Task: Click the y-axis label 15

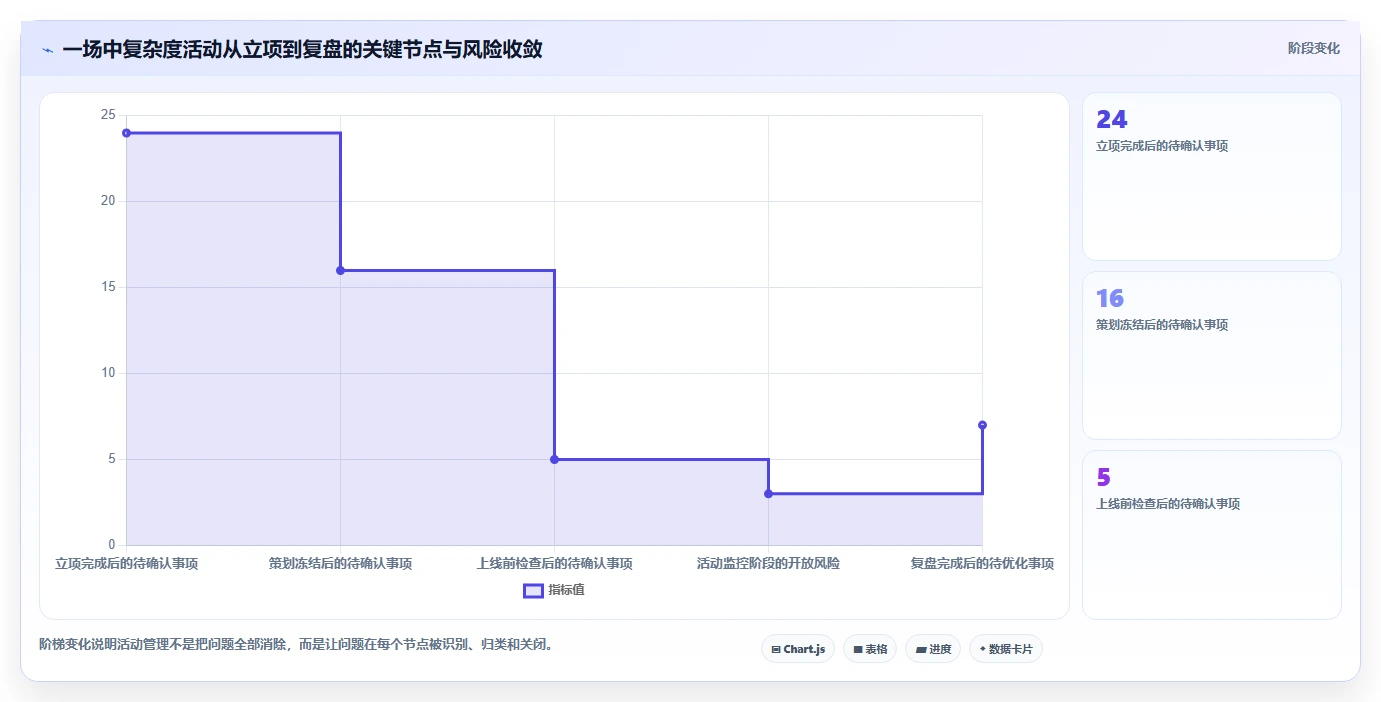Action: point(108,287)
